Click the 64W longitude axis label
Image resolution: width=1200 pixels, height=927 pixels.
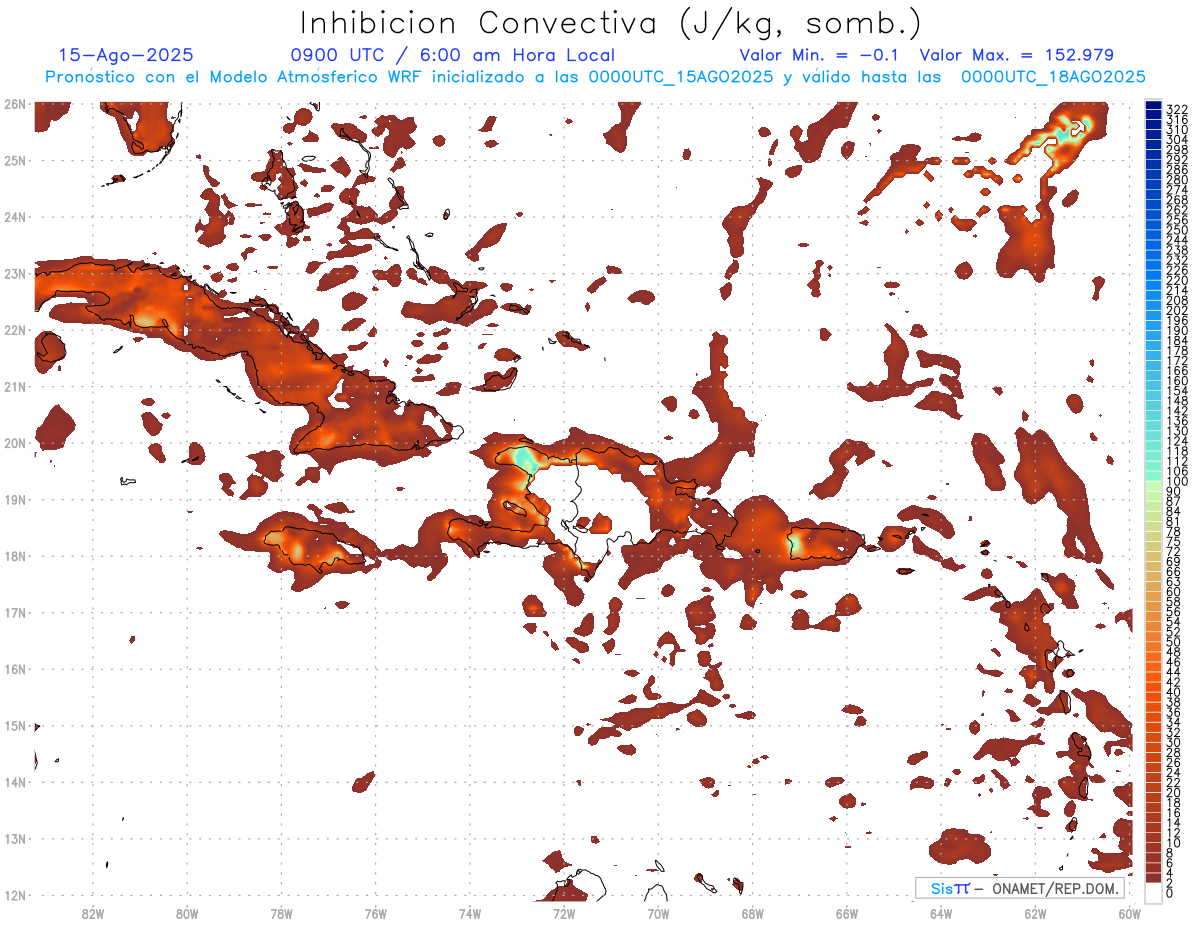[941, 912]
